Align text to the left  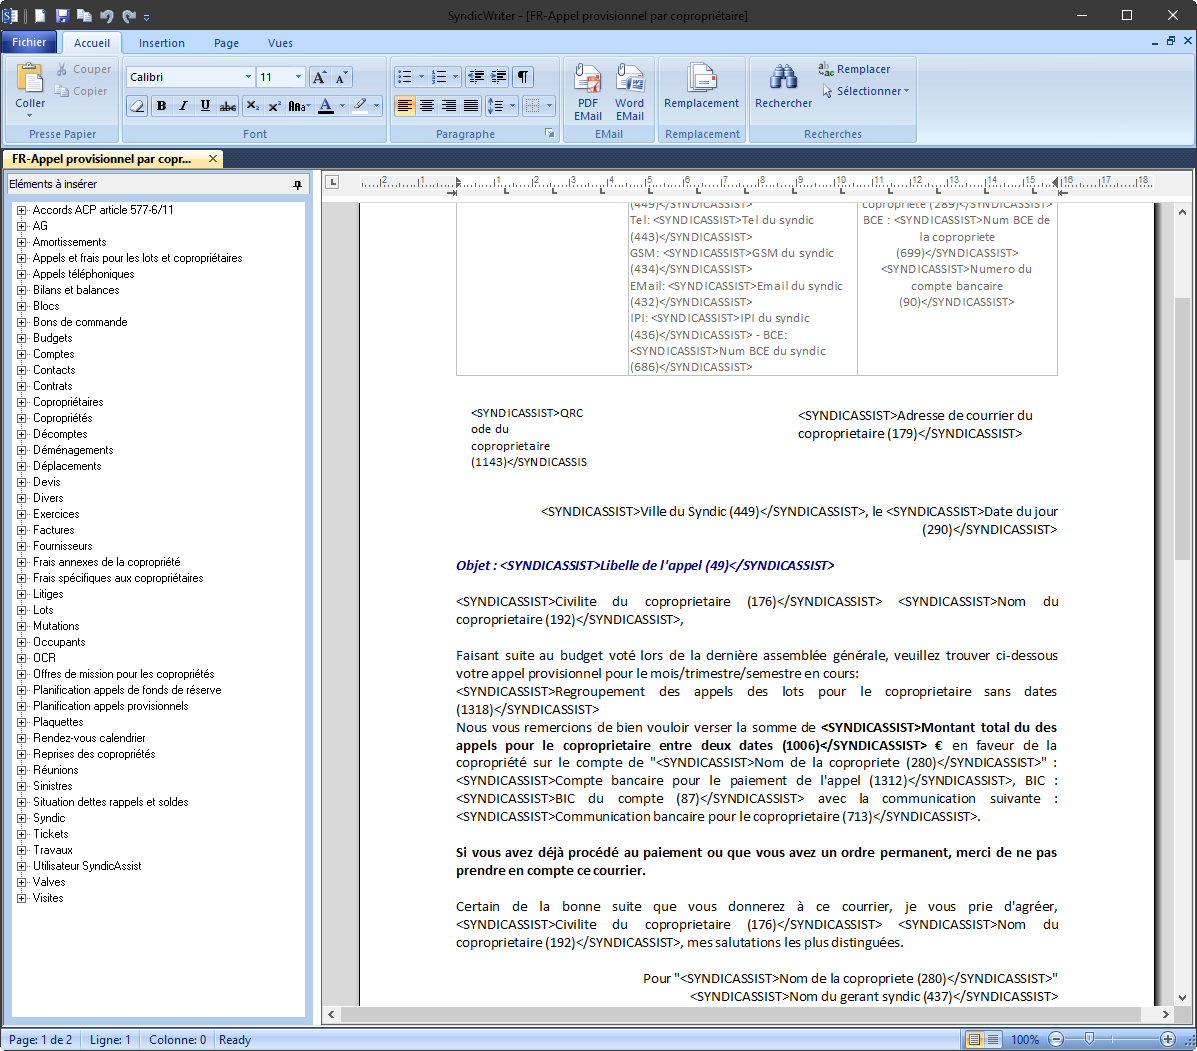405,106
